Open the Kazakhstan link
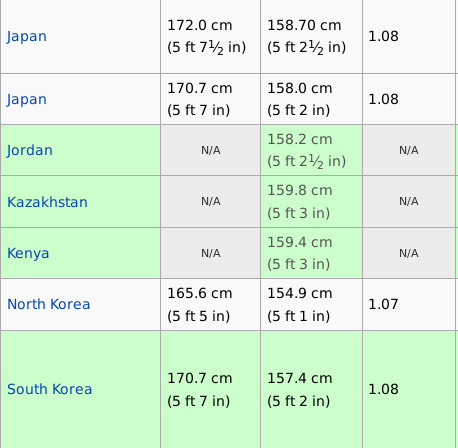The width and height of the screenshot is (458, 448). click(x=47, y=202)
